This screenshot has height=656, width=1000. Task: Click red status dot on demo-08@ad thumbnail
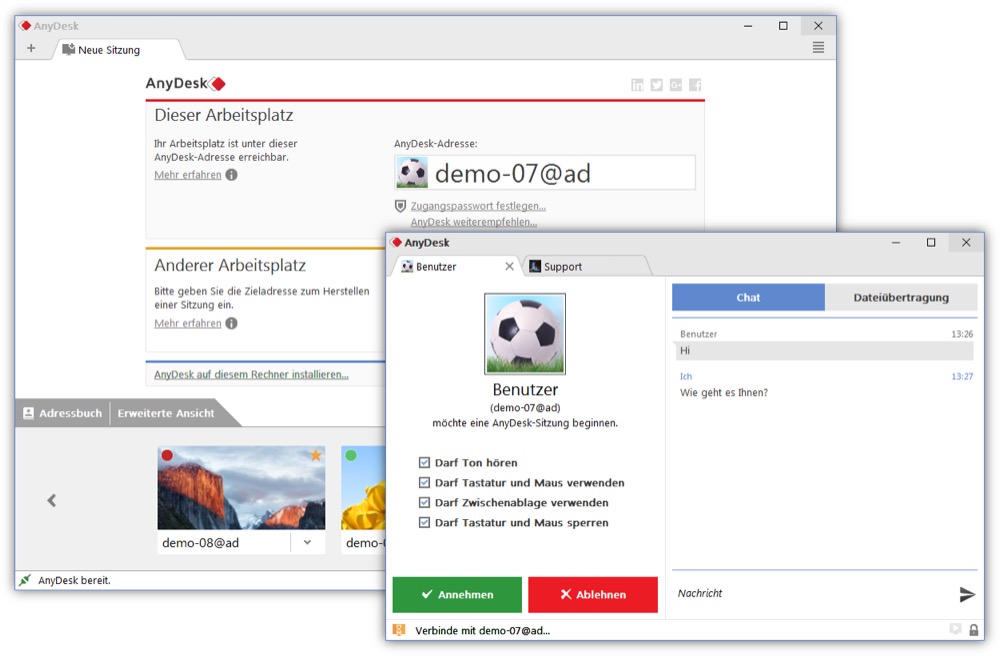pyautogui.click(x=167, y=455)
